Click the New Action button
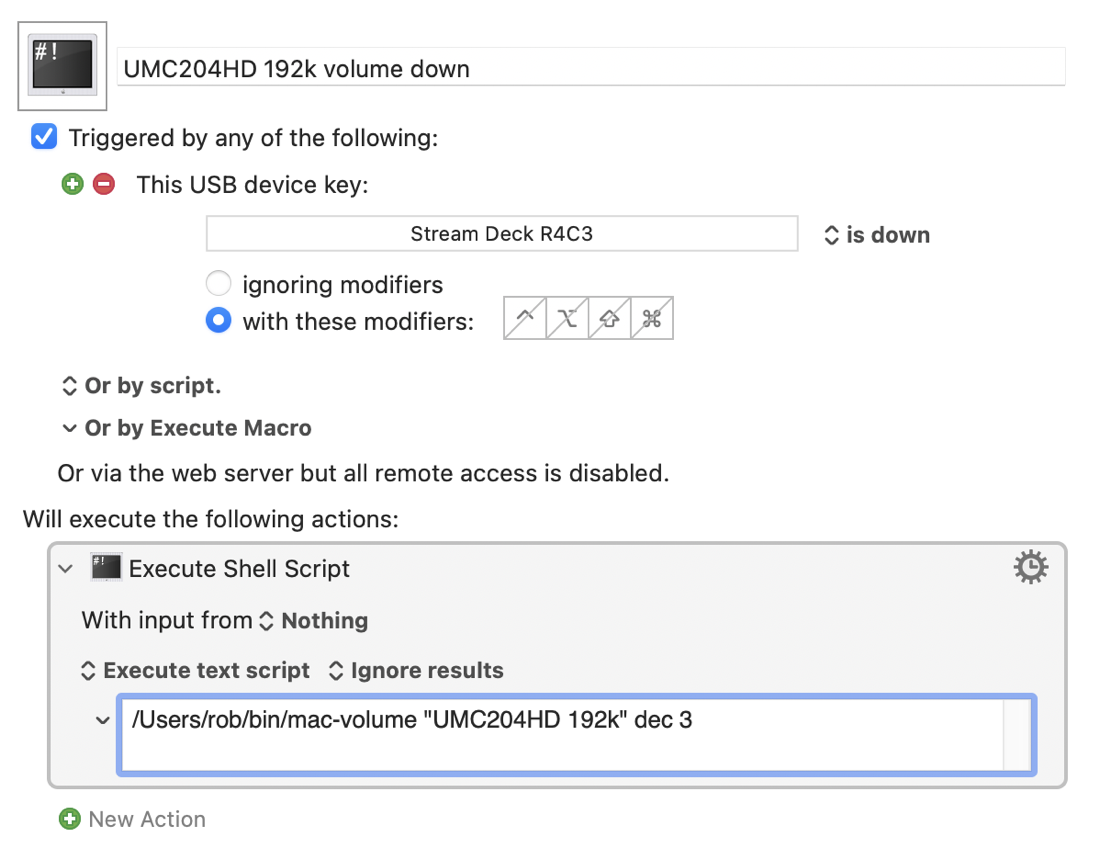 [133, 819]
